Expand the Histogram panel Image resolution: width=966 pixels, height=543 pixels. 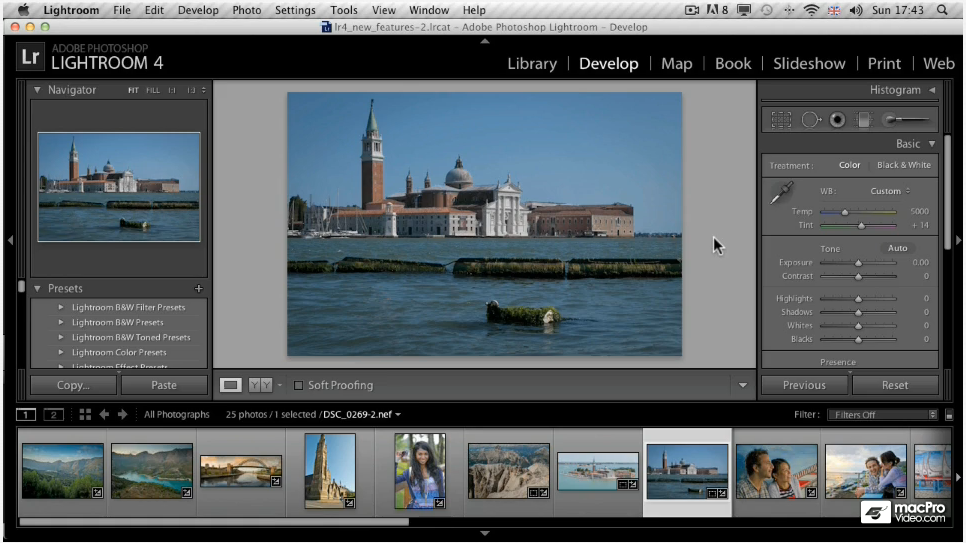[x=932, y=90]
